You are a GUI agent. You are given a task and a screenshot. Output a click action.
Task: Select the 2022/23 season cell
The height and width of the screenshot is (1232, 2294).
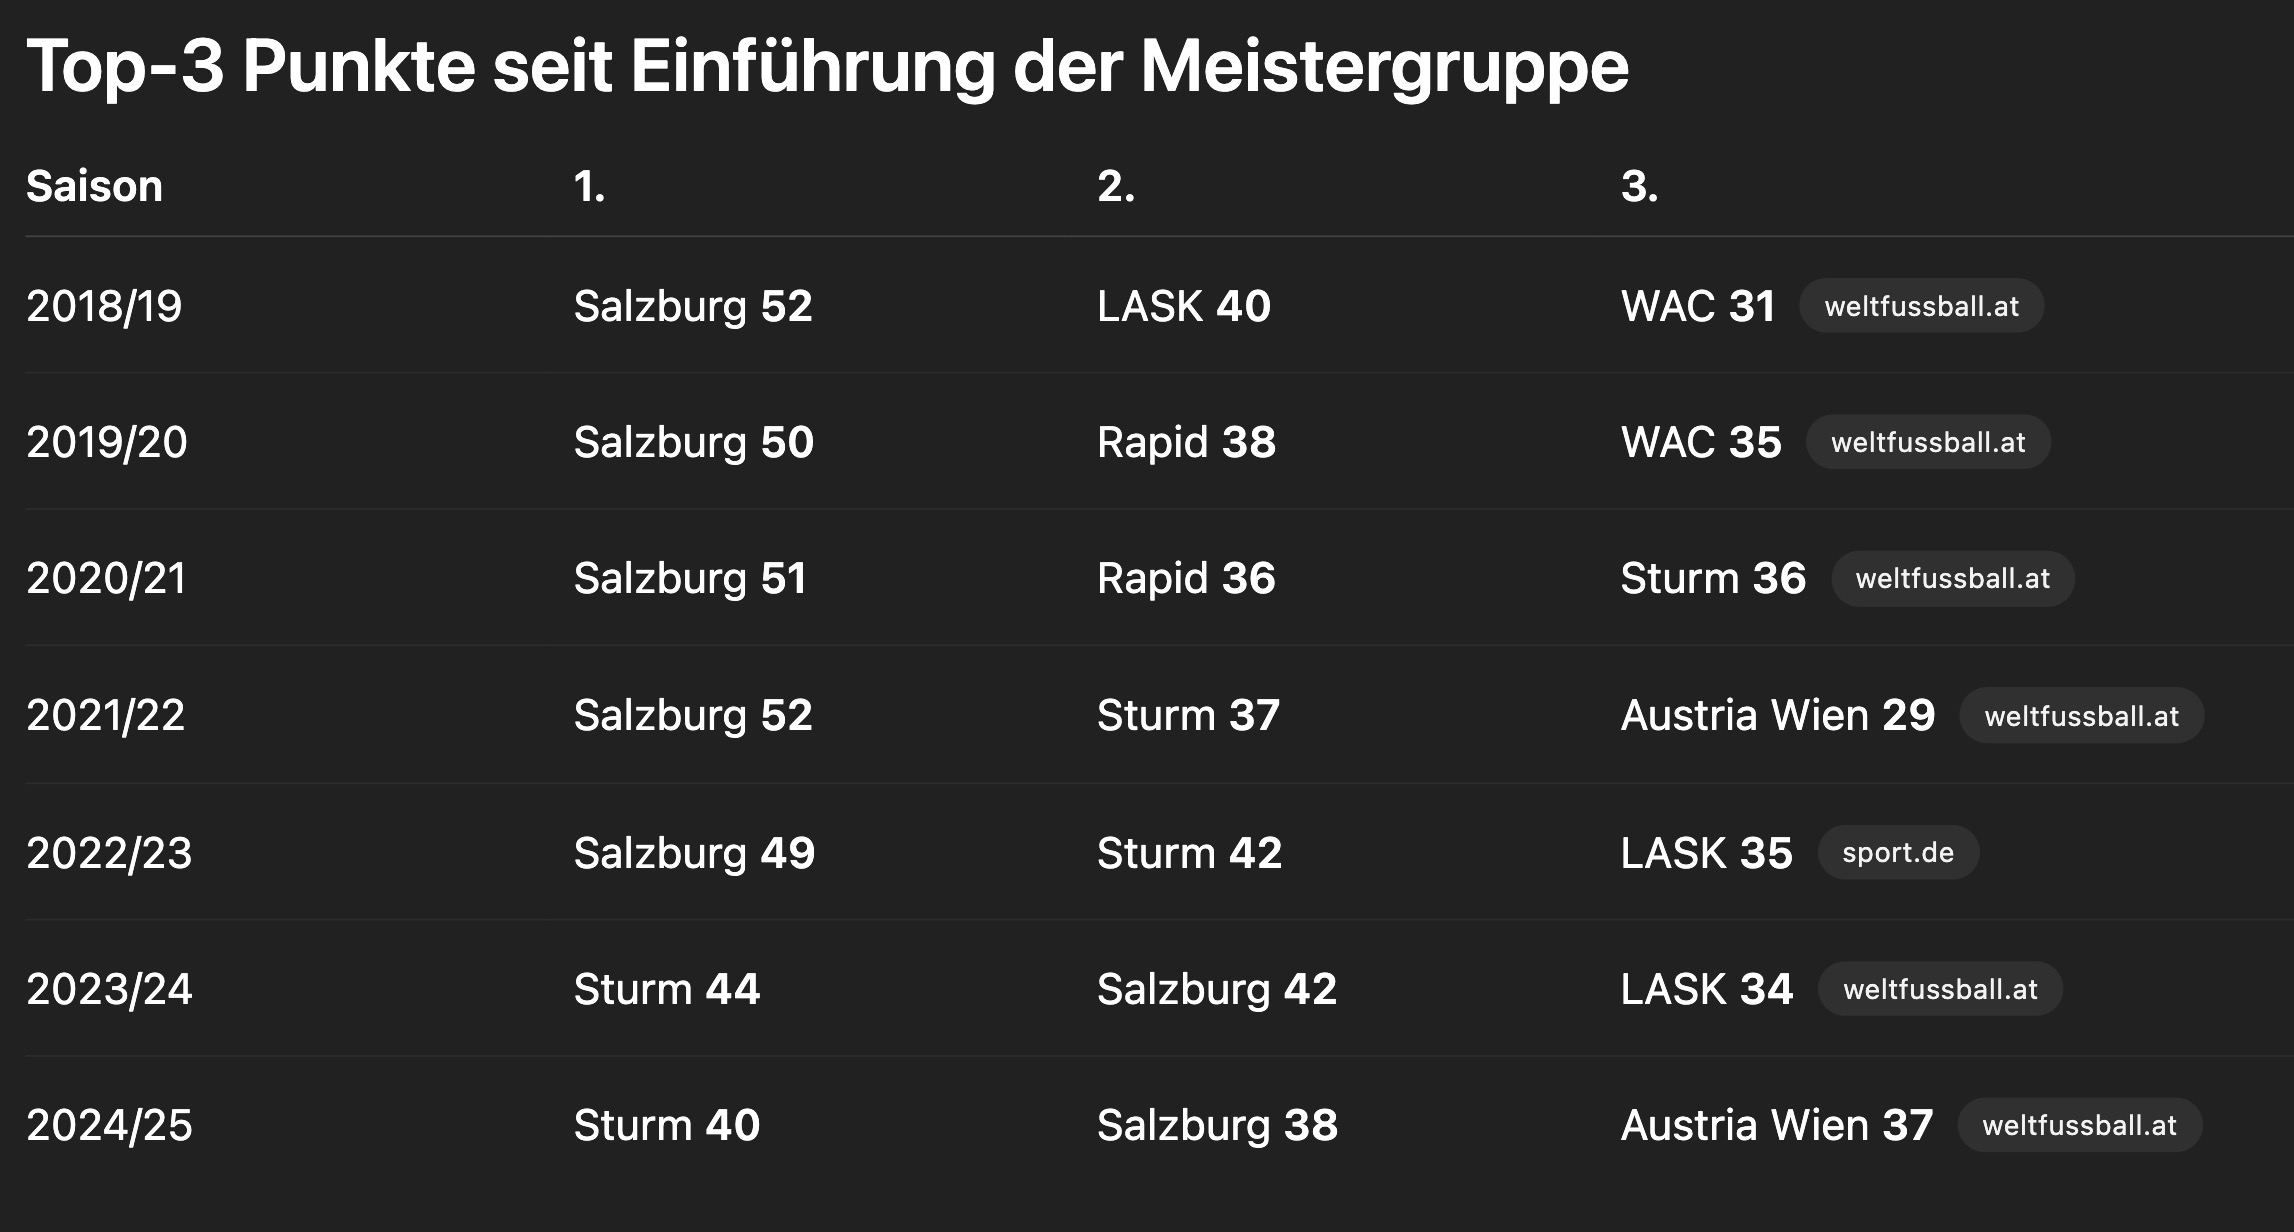[109, 853]
